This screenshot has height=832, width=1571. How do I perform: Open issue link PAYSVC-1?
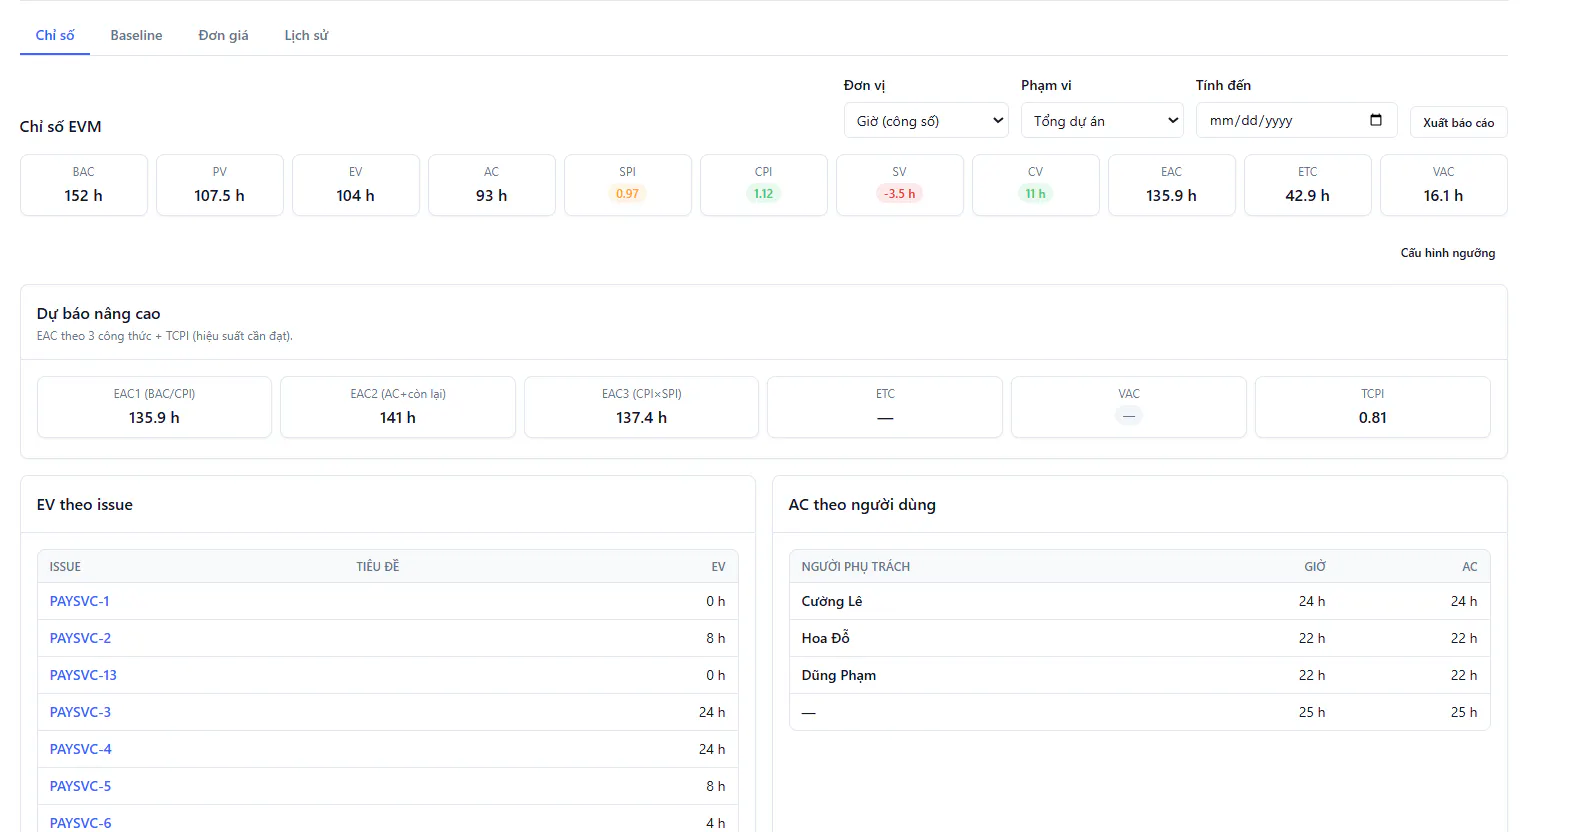80,601
